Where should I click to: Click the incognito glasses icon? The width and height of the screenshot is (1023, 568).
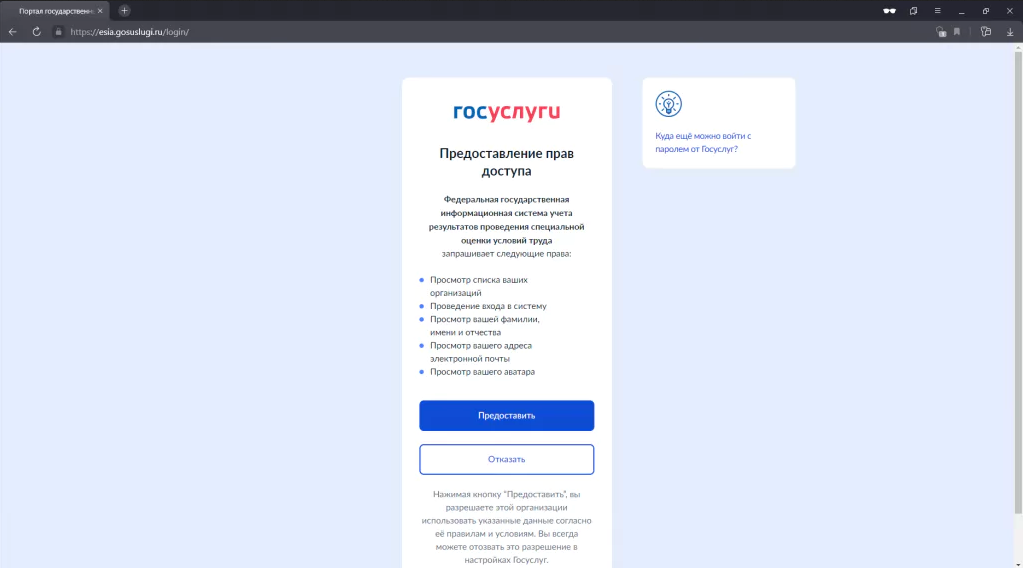coord(889,11)
